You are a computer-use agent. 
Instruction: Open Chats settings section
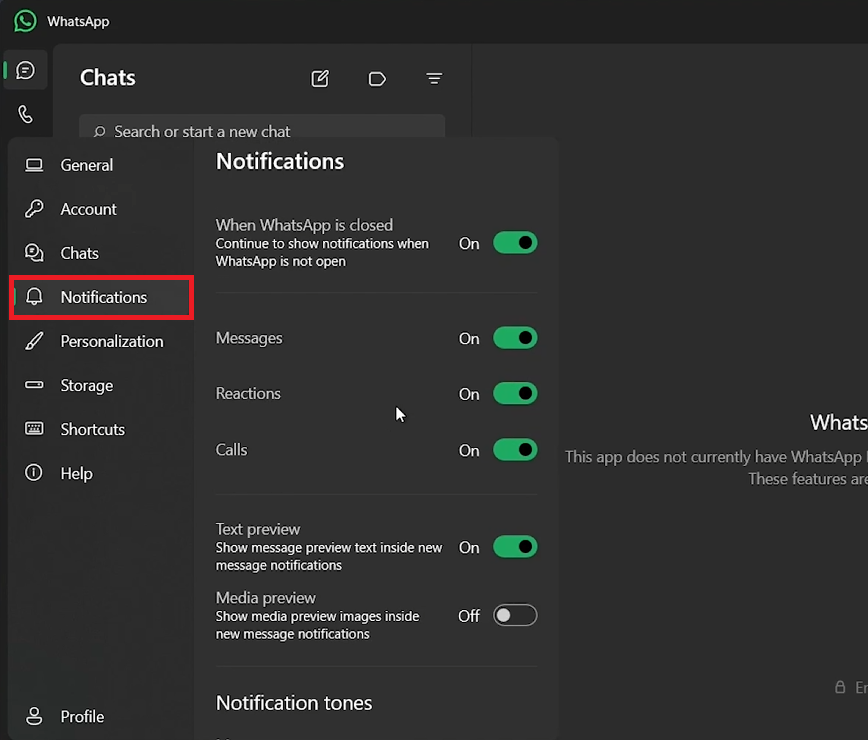pyautogui.click(x=101, y=253)
